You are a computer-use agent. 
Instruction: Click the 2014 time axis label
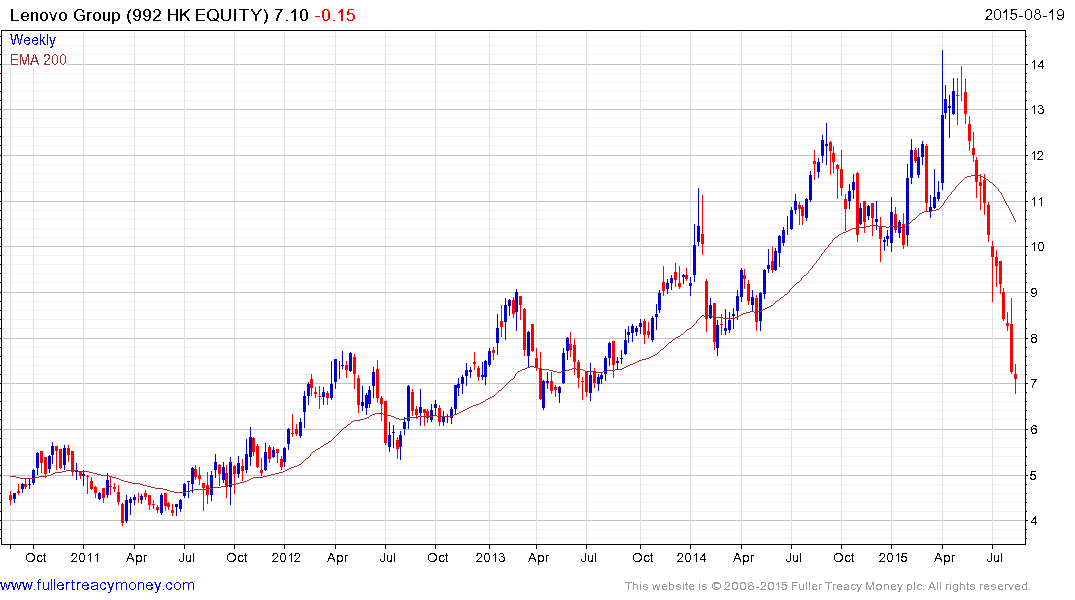pos(691,557)
